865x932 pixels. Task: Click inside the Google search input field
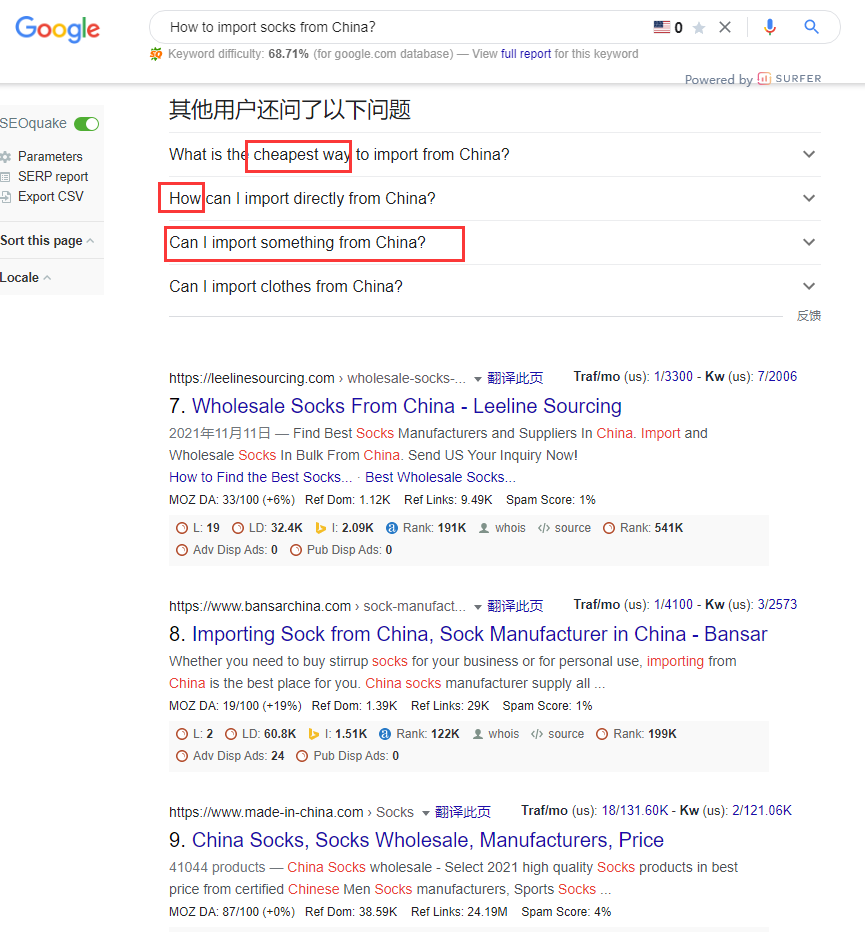(400, 28)
